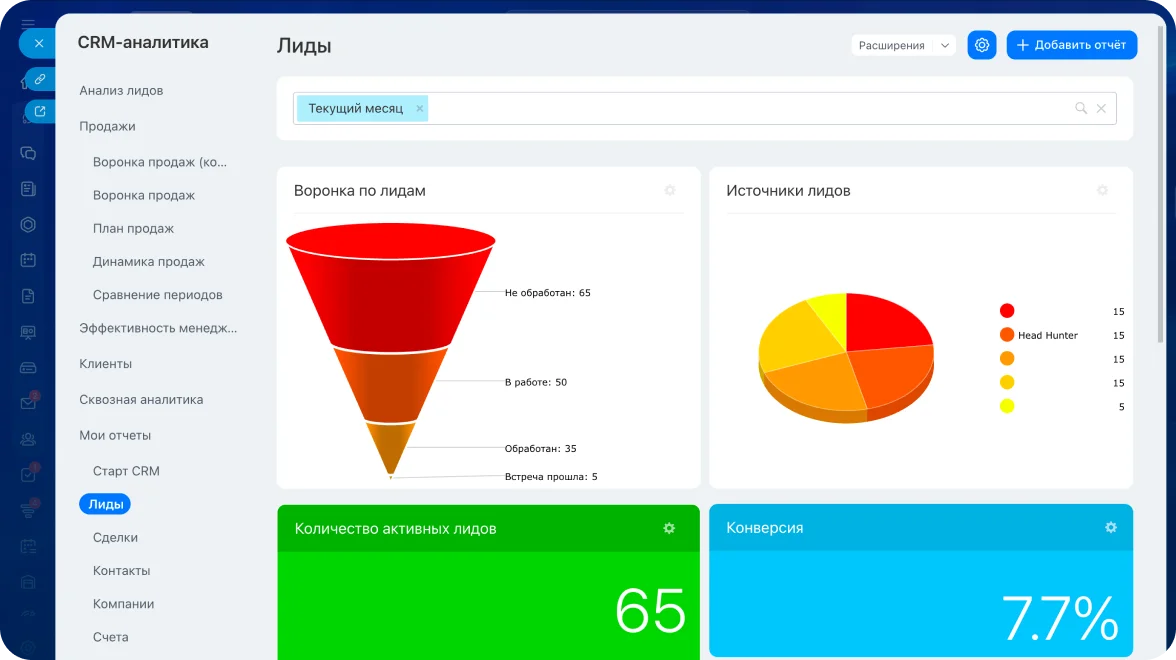Image resolution: width=1176 pixels, height=660 pixels.
Task: Click the copy link icon on the panel edge
Action: point(40,78)
